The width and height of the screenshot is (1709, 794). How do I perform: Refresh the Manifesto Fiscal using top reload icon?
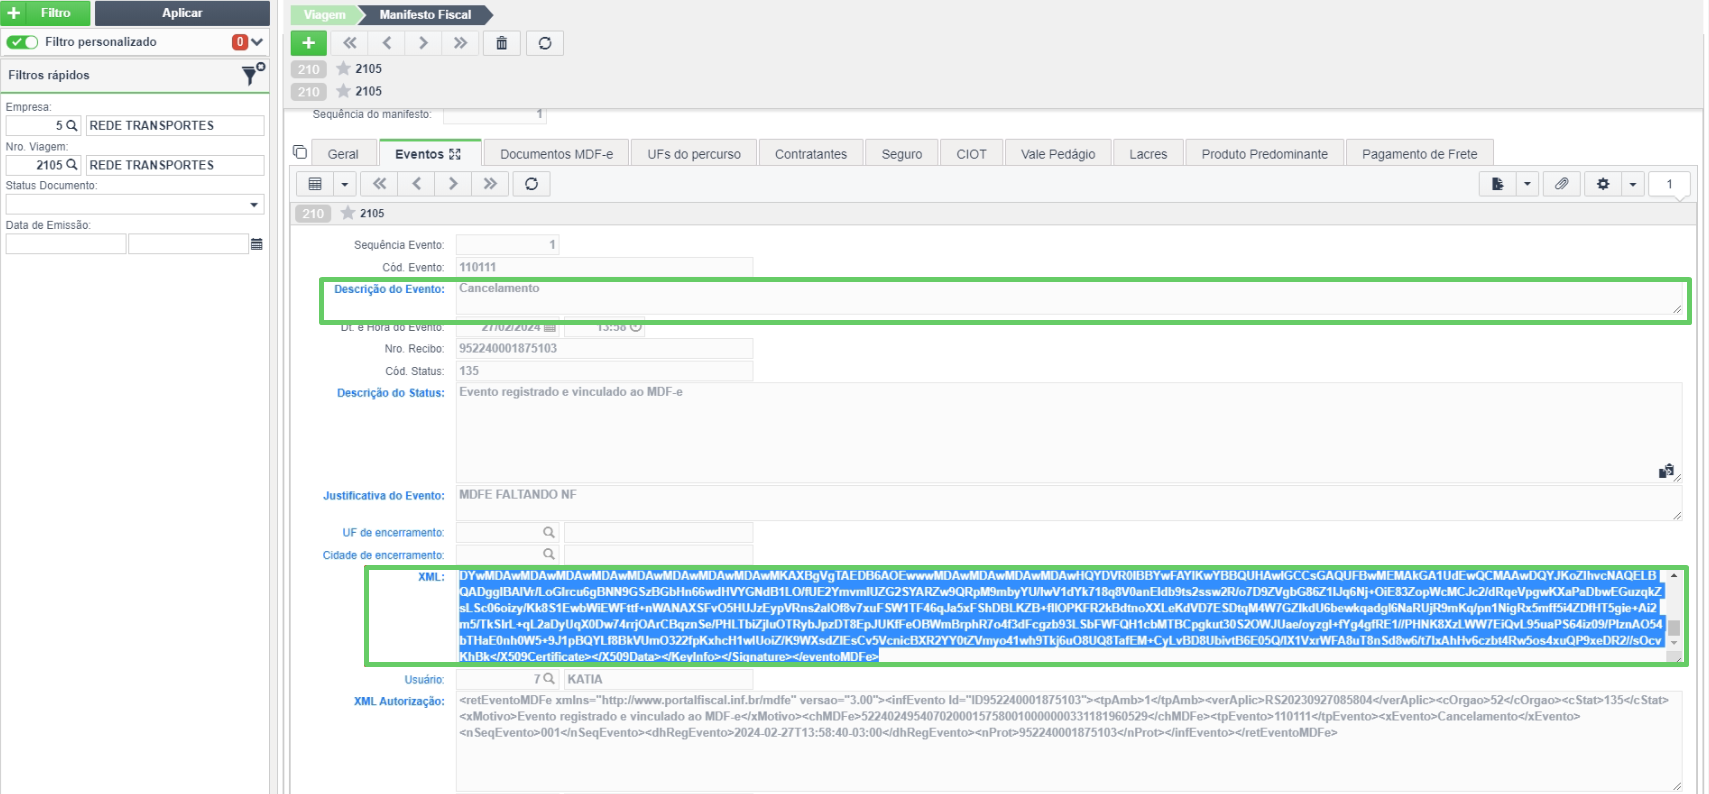545,43
